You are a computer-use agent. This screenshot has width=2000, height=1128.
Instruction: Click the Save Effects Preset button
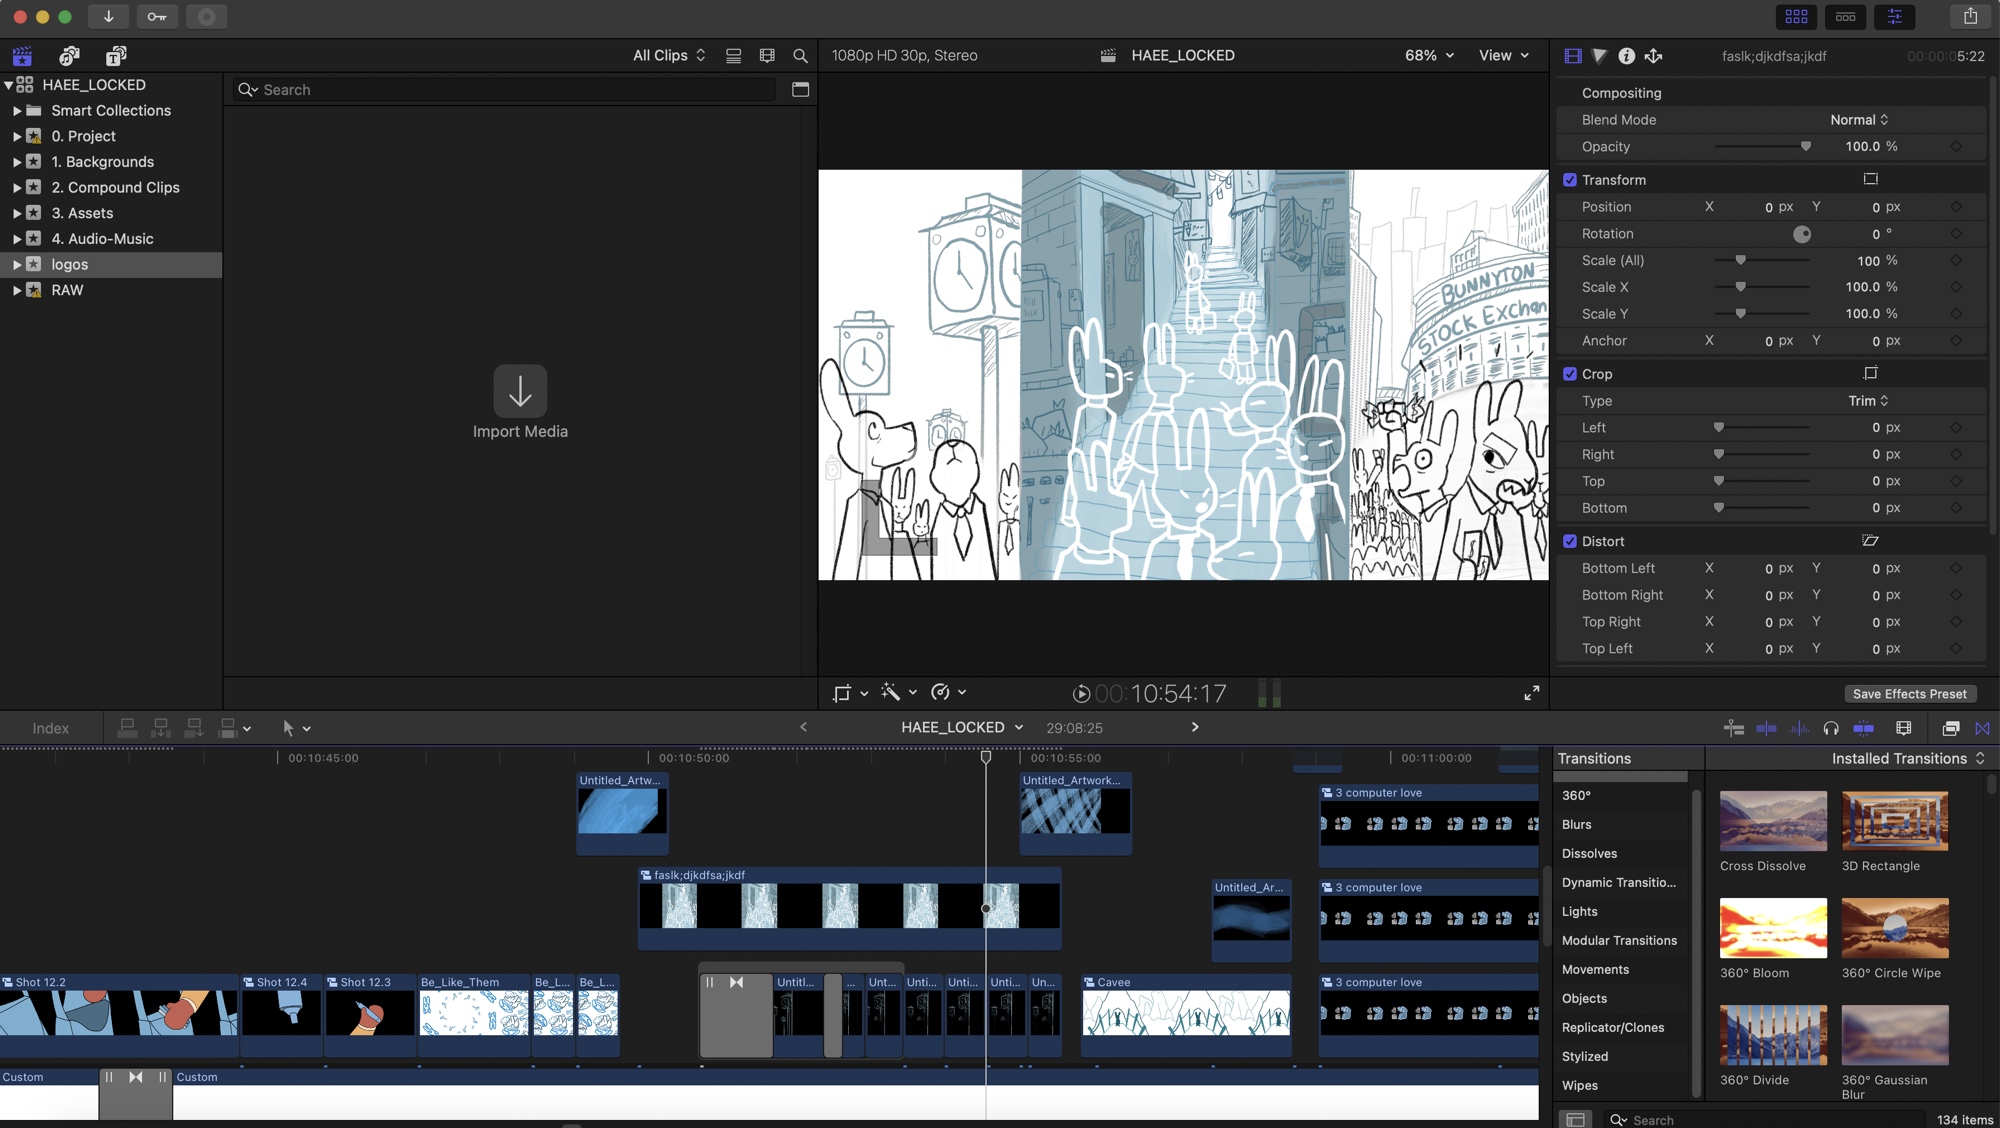1909,694
